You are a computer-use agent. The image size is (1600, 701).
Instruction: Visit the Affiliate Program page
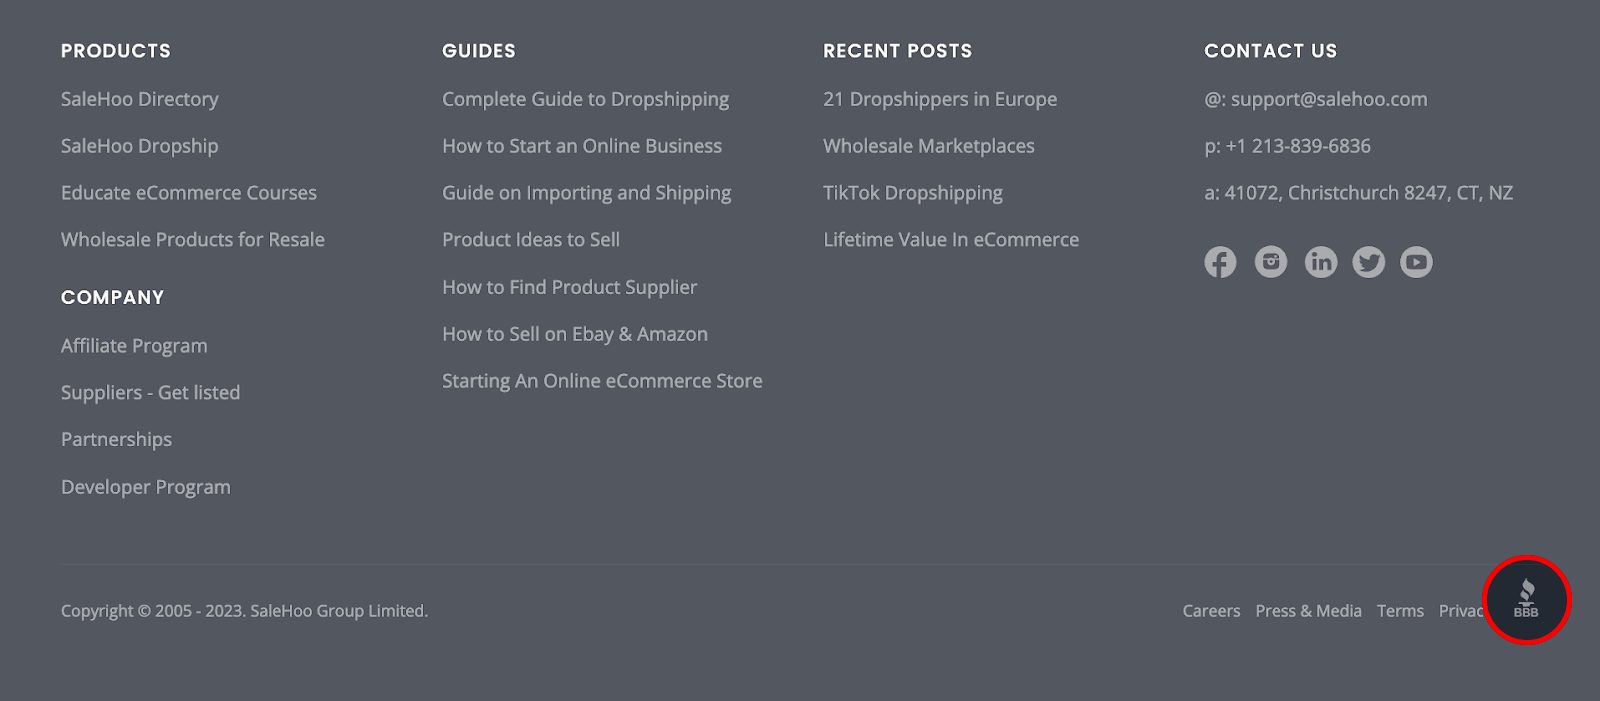point(134,346)
